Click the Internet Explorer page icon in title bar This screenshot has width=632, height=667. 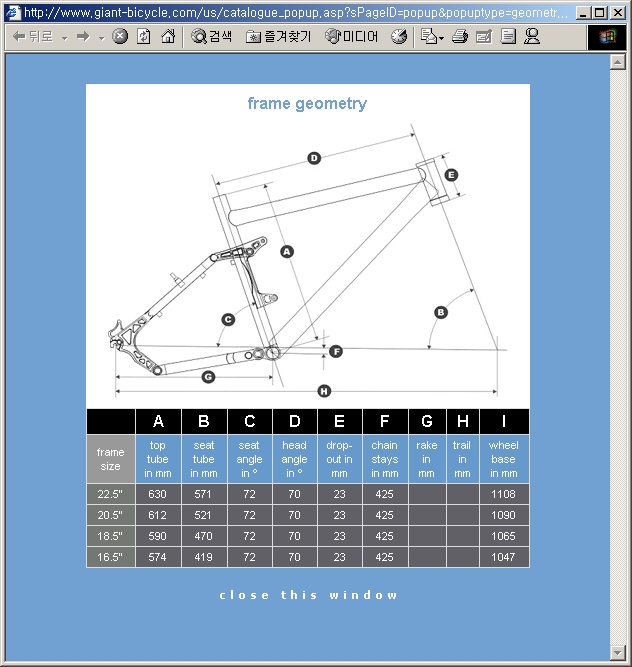pos(14,12)
